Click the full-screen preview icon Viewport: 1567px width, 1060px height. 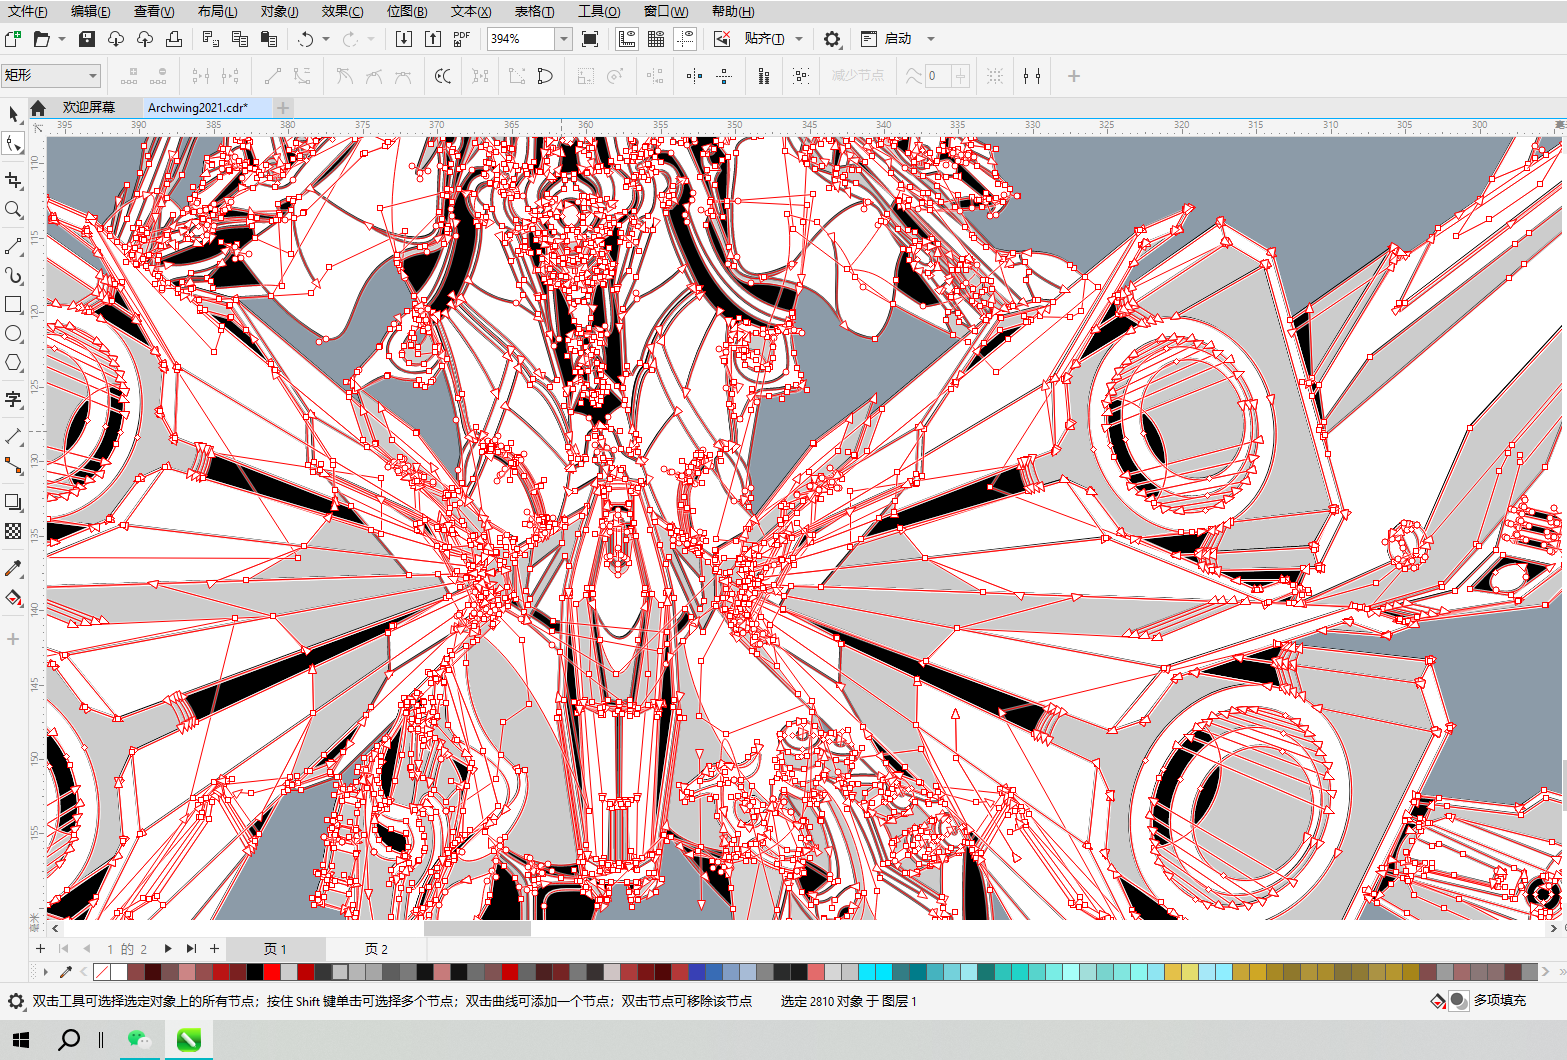(590, 39)
